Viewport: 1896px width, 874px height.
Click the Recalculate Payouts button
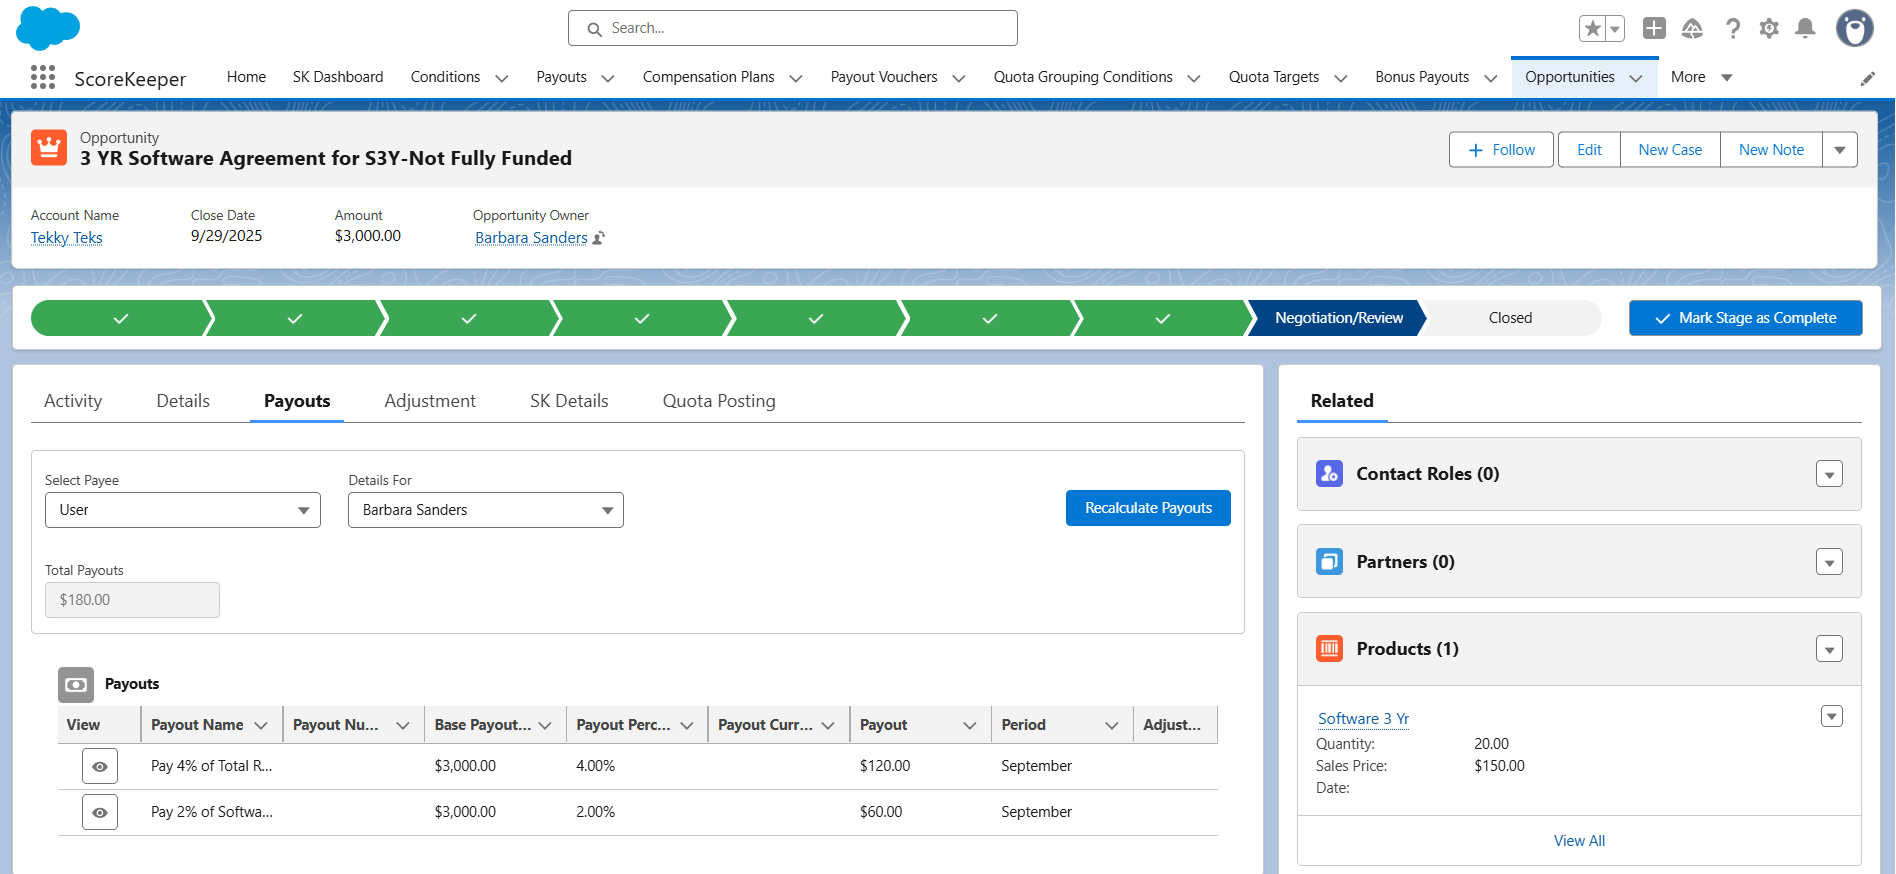point(1148,508)
